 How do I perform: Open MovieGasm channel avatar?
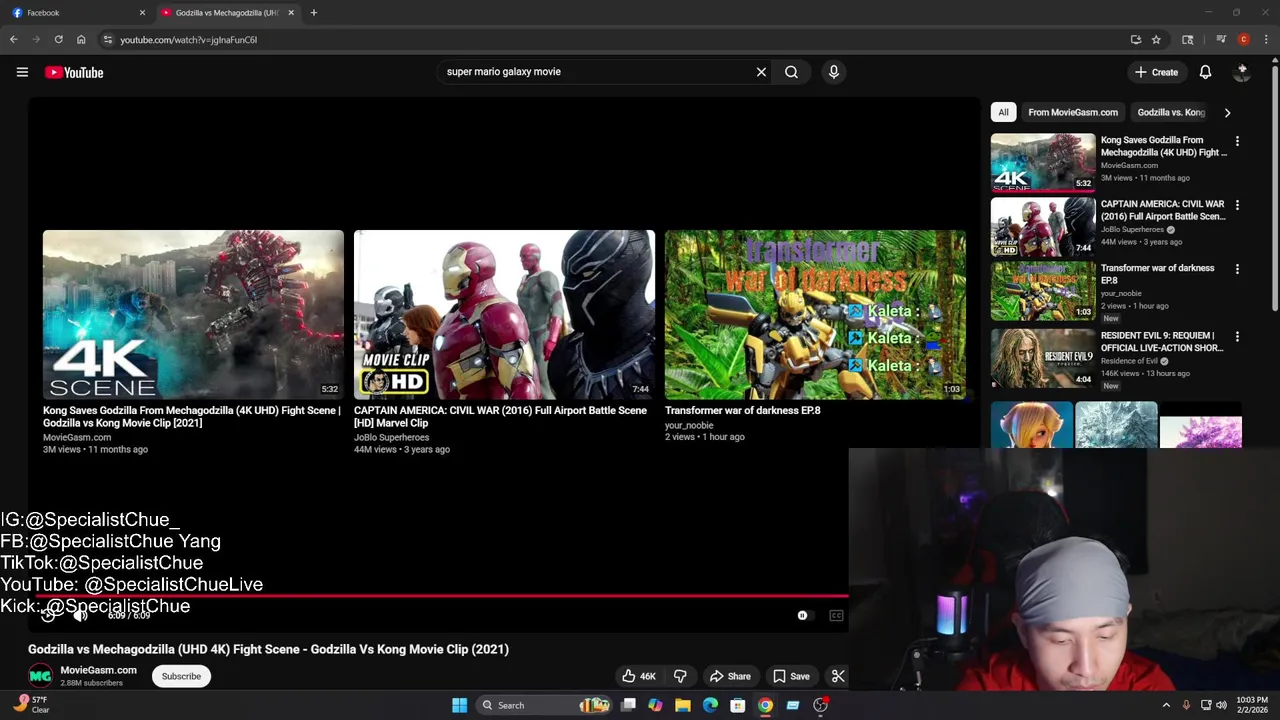pyautogui.click(x=40, y=676)
